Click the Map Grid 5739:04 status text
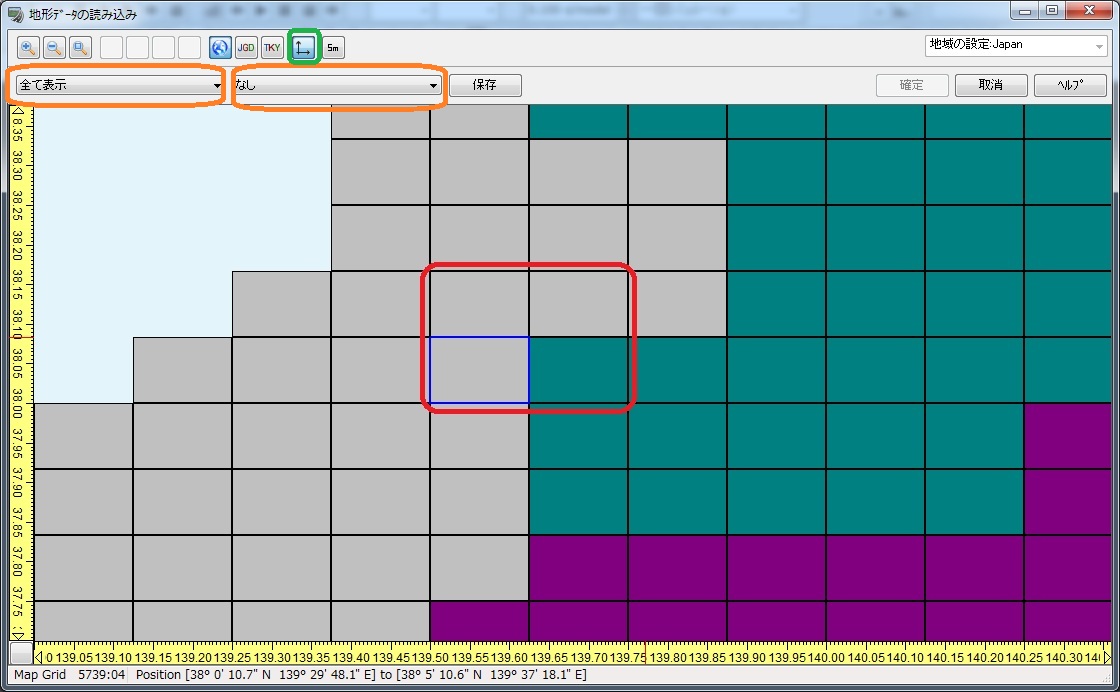 [69, 675]
